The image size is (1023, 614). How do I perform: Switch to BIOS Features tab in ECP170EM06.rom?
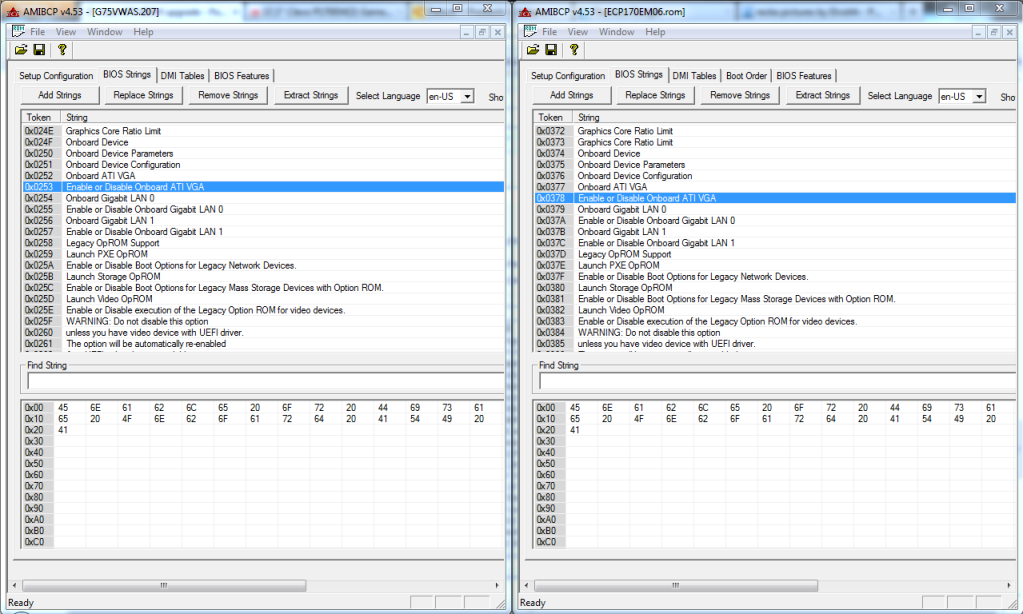coord(804,76)
